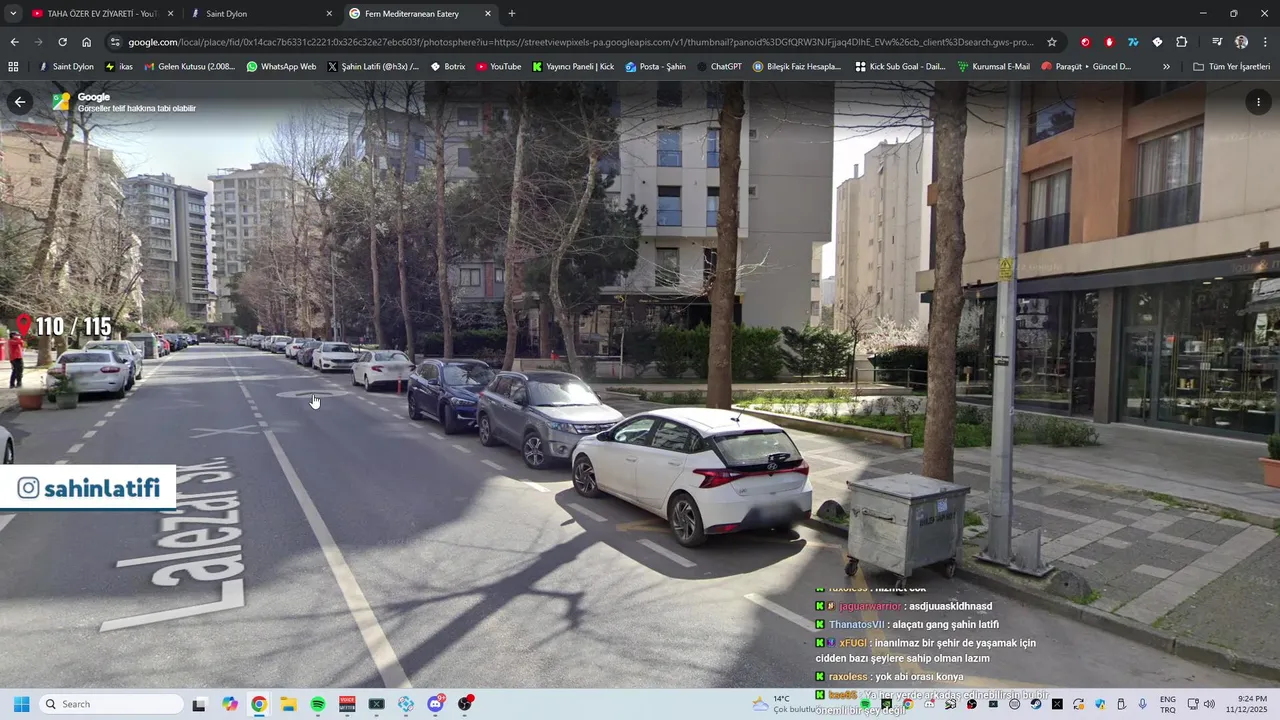This screenshot has width=1280, height=720.
Task: Show hidden bookmarks with the double chevron
Action: click(1166, 67)
